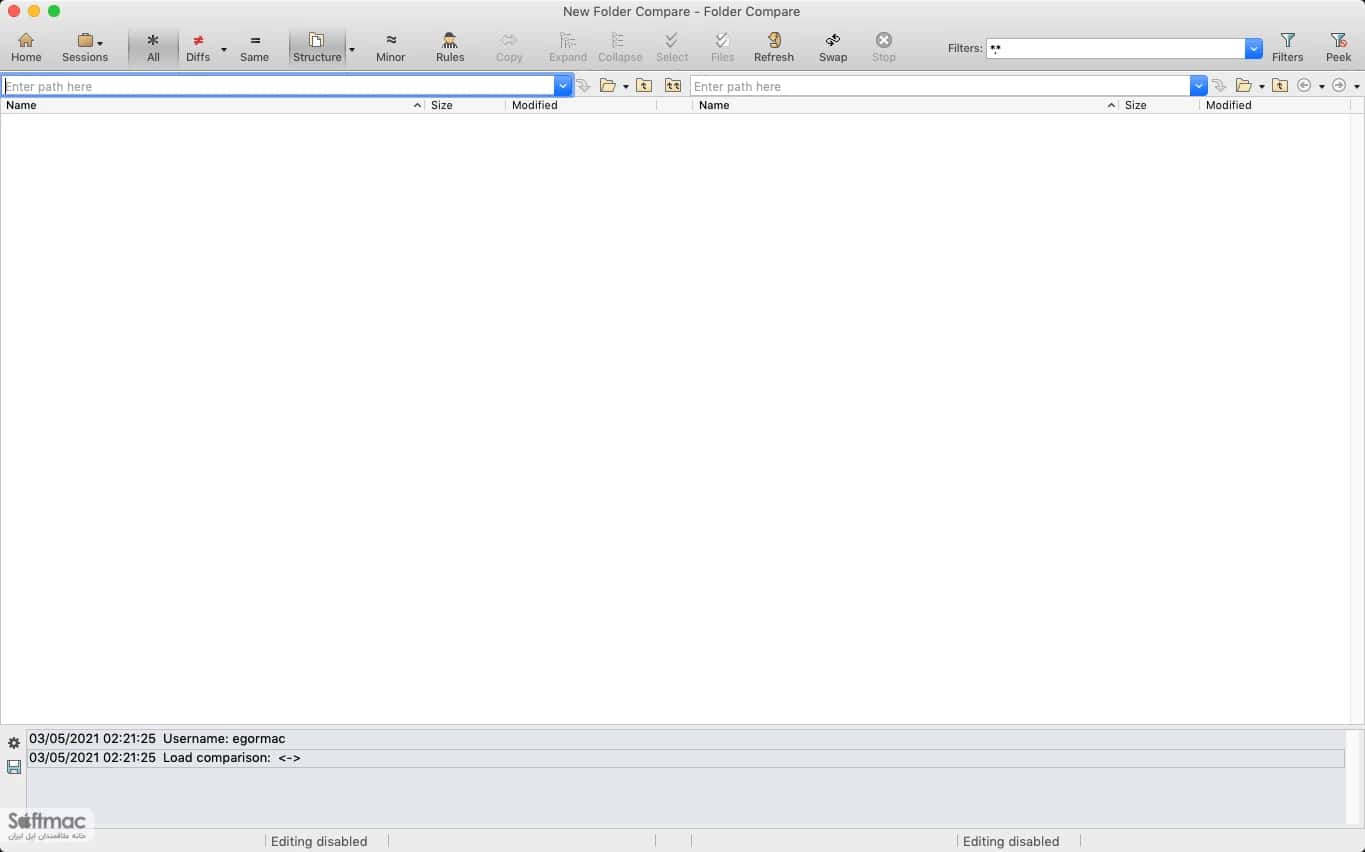
Task: Click into the Filters text field
Action: tap(1115, 48)
